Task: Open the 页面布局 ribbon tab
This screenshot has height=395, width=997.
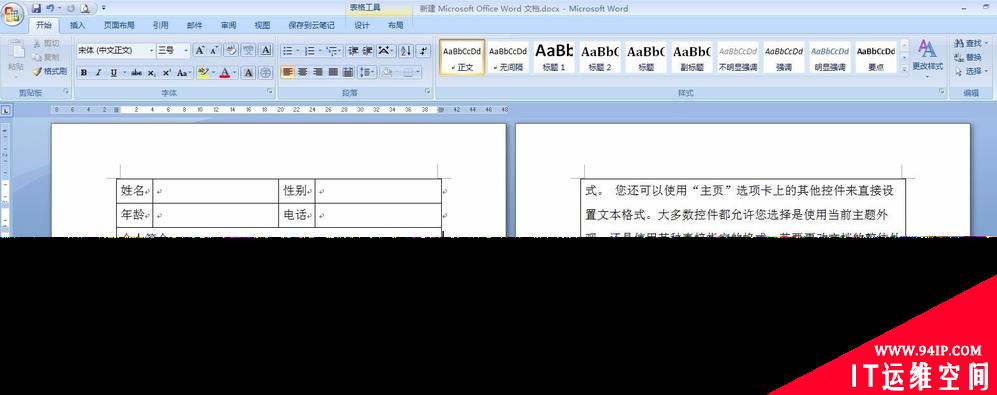Action: 120,25
